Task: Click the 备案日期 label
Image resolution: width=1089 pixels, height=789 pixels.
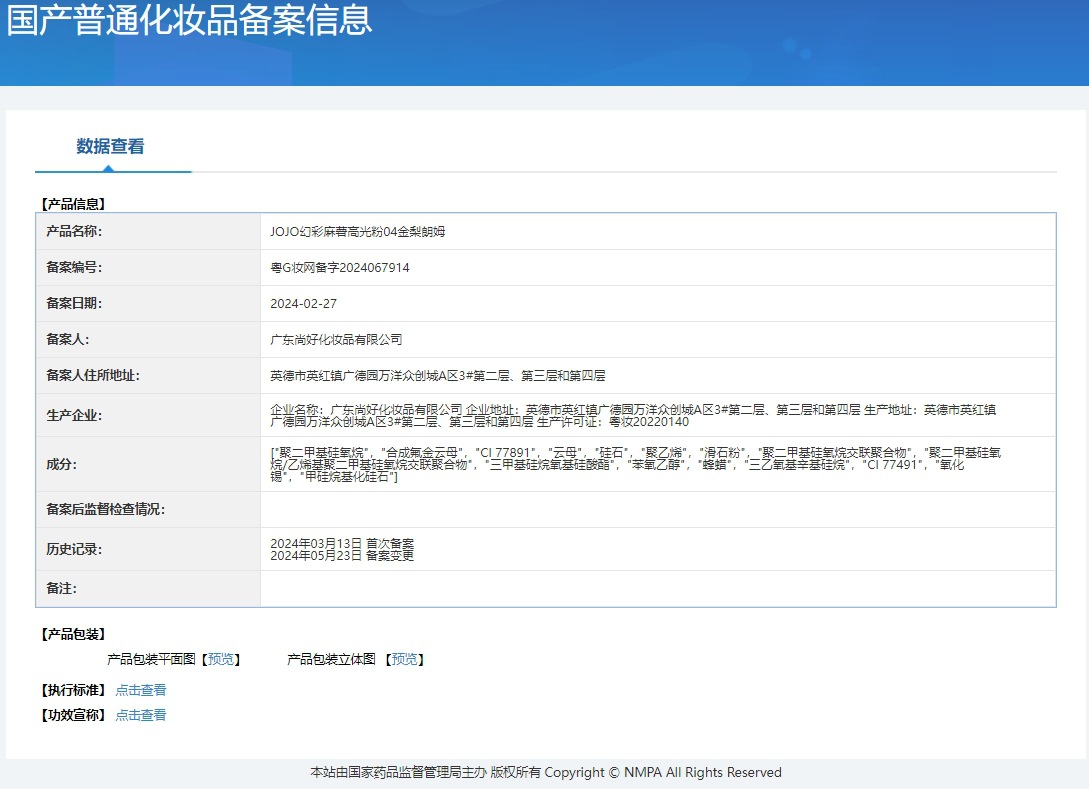Action: pyautogui.click(x=74, y=304)
